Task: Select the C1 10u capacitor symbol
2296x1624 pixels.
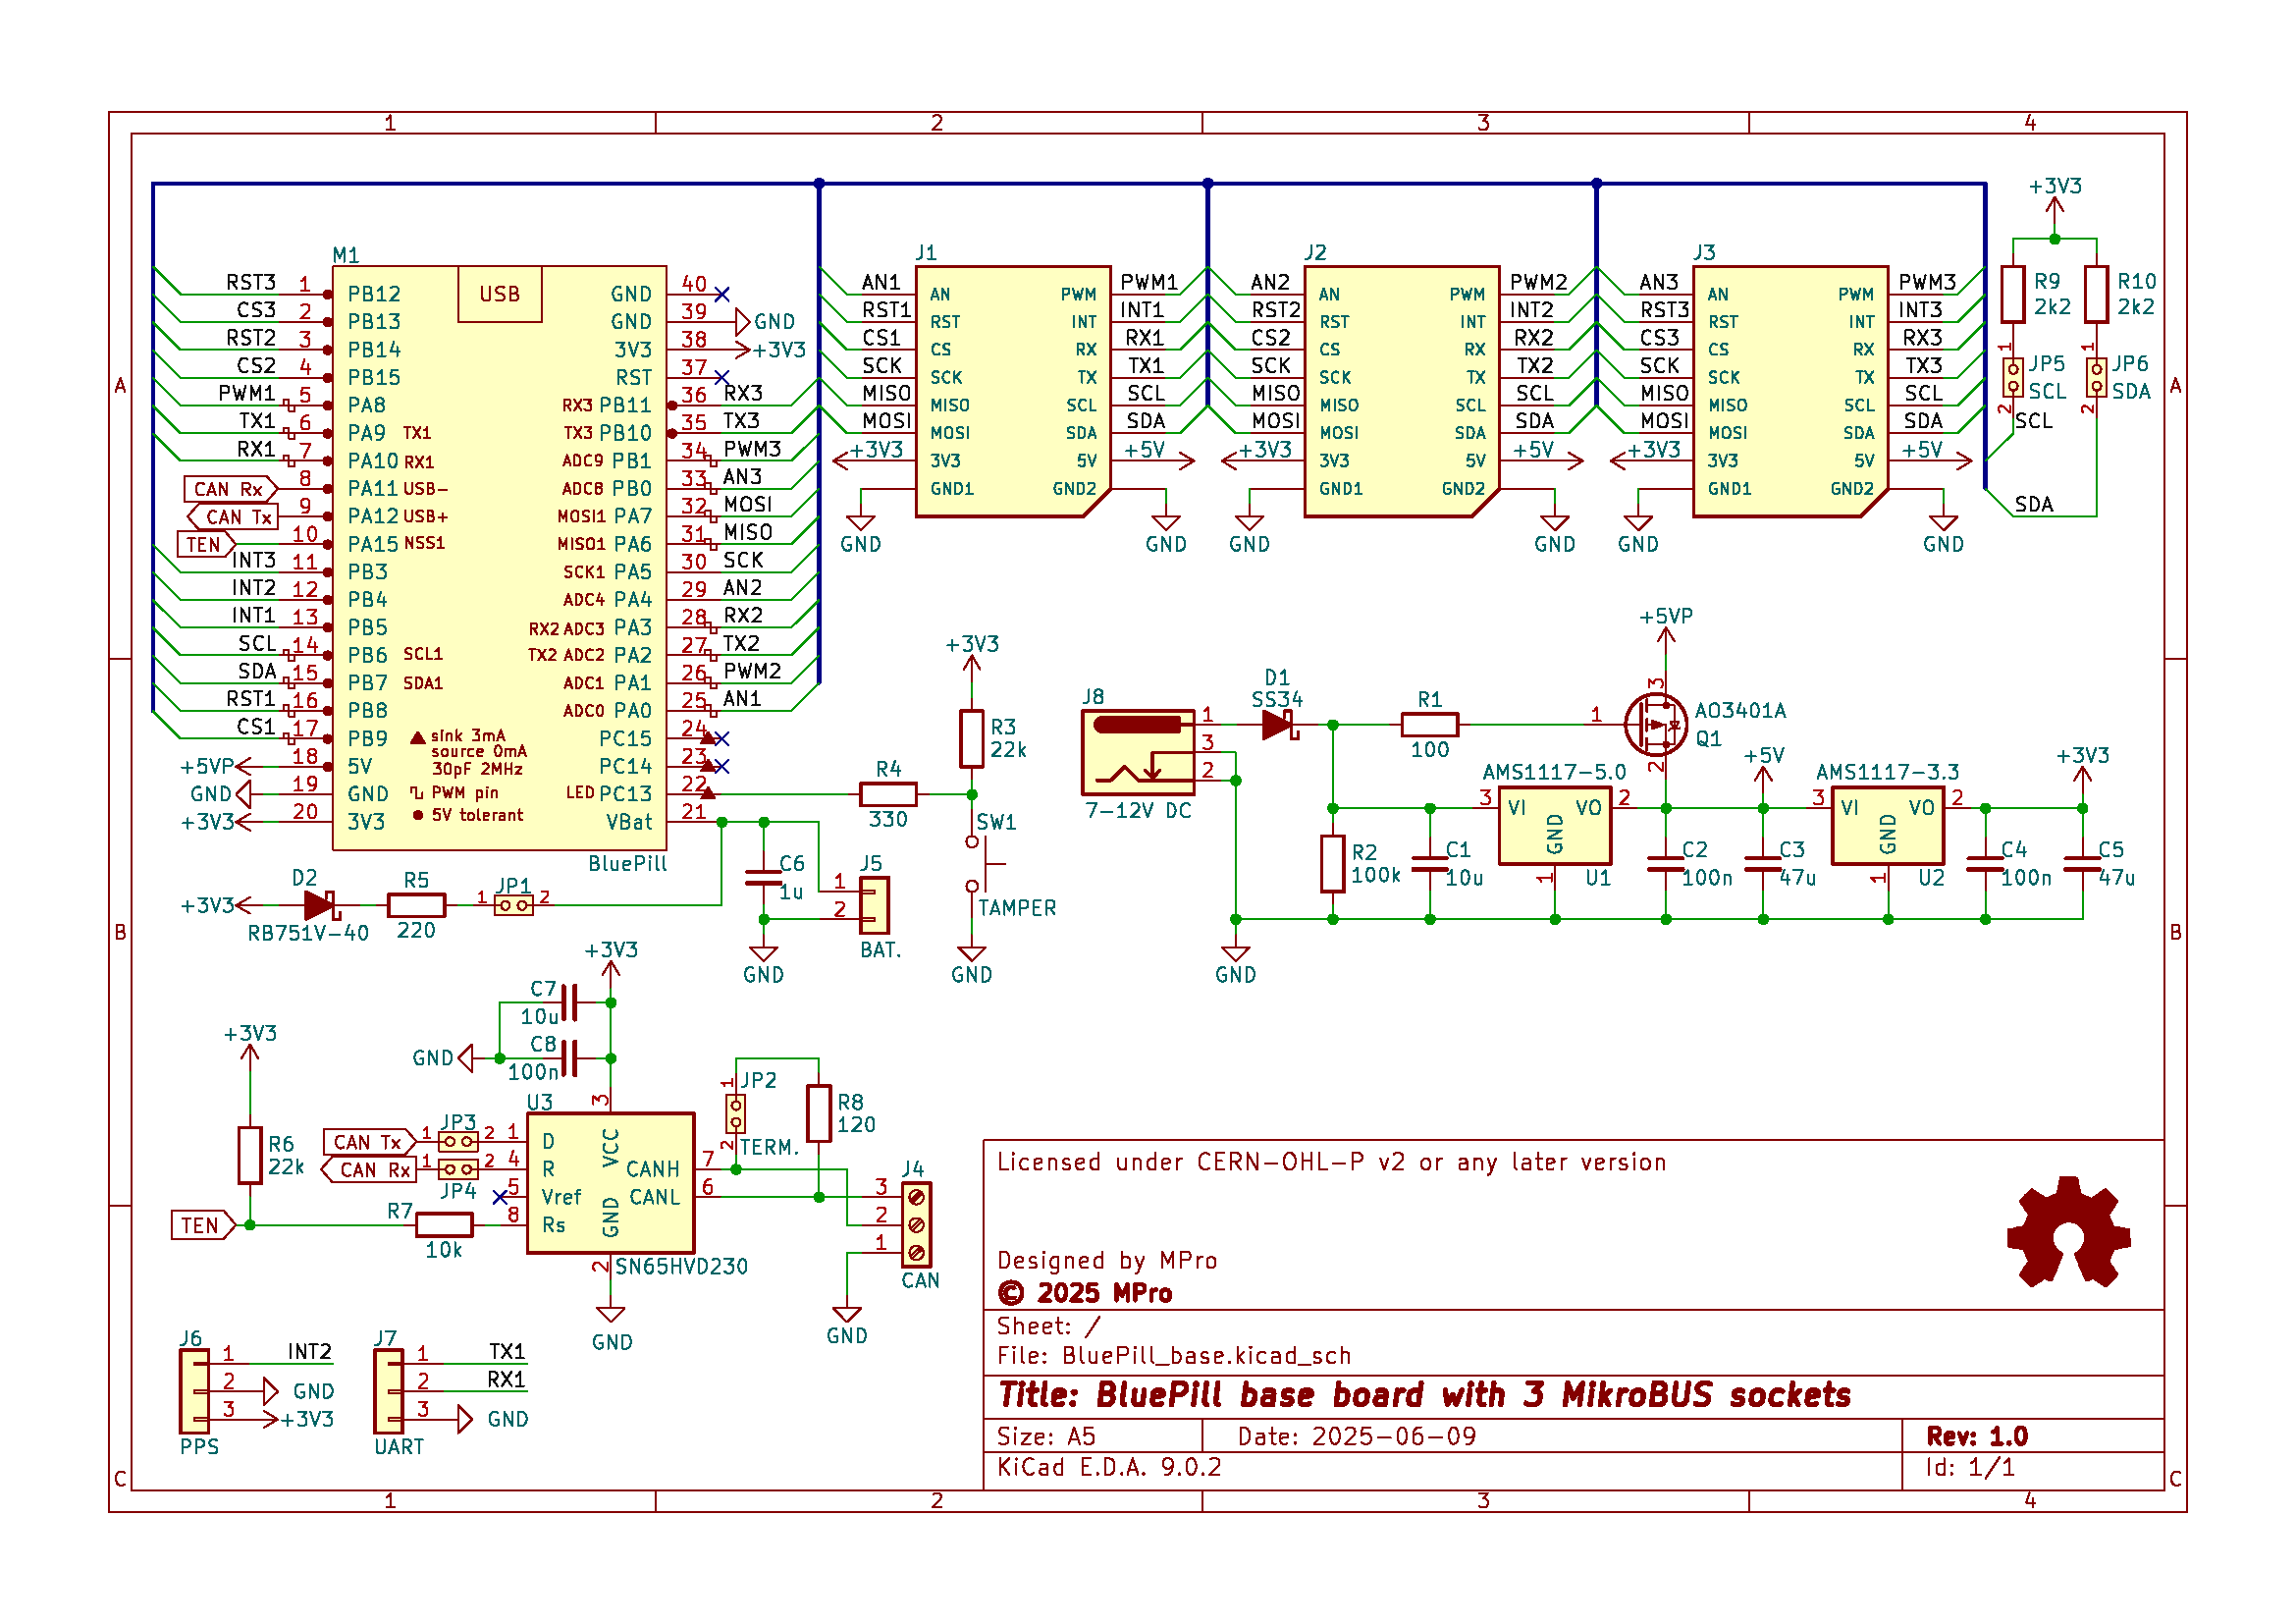Action: coord(1429,864)
